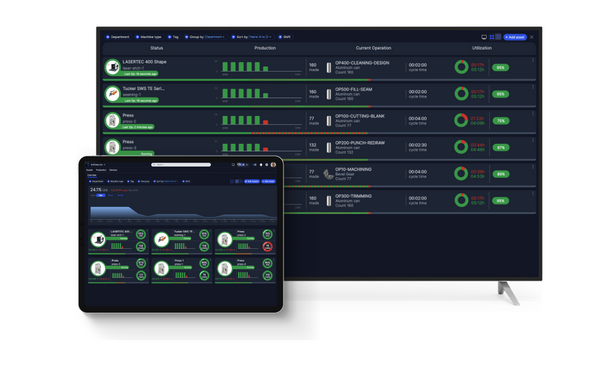Select the OP400-CLEANING-DESIGN operation name
Screen dimensions: 600x366
tap(362, 63)
